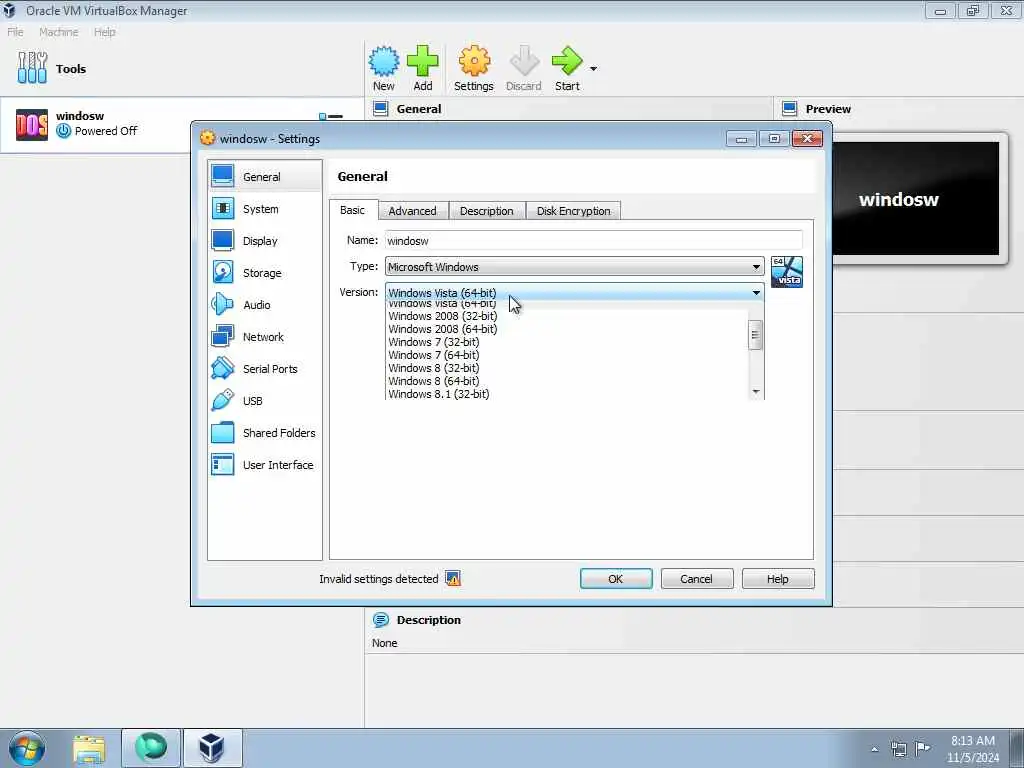Open the File menu

pyautogui.click(x=15, y=32)
